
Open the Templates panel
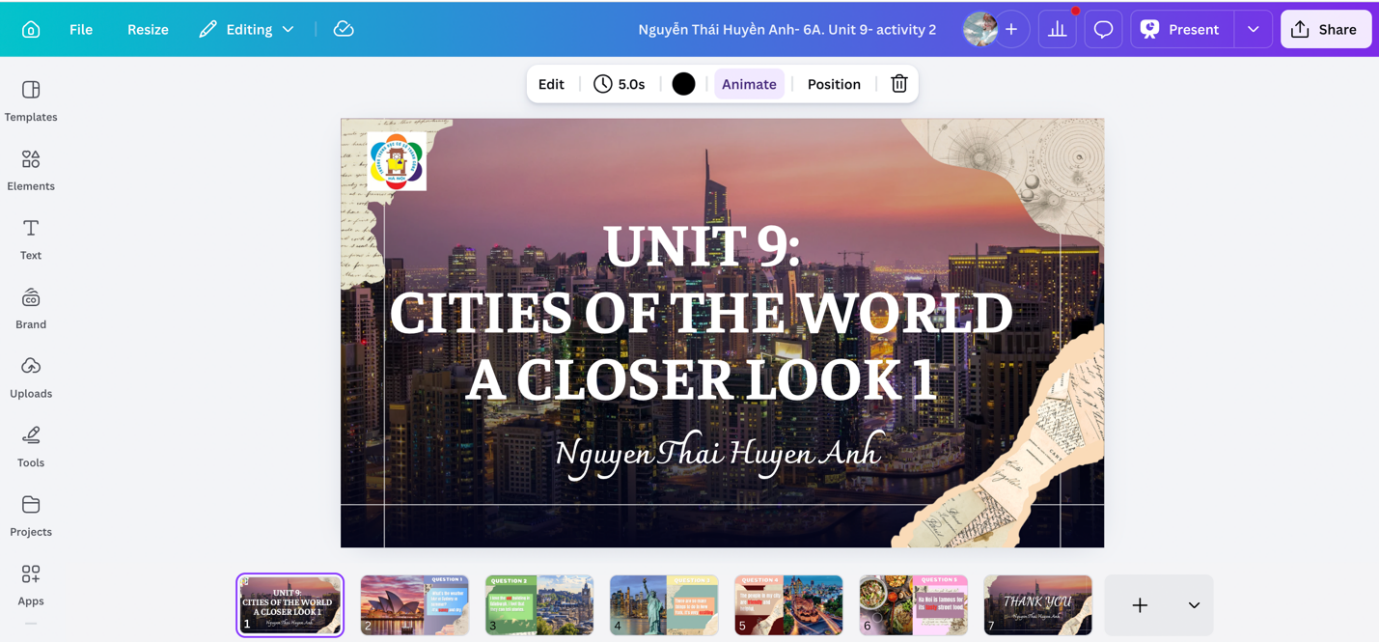[x=31, y=101]
